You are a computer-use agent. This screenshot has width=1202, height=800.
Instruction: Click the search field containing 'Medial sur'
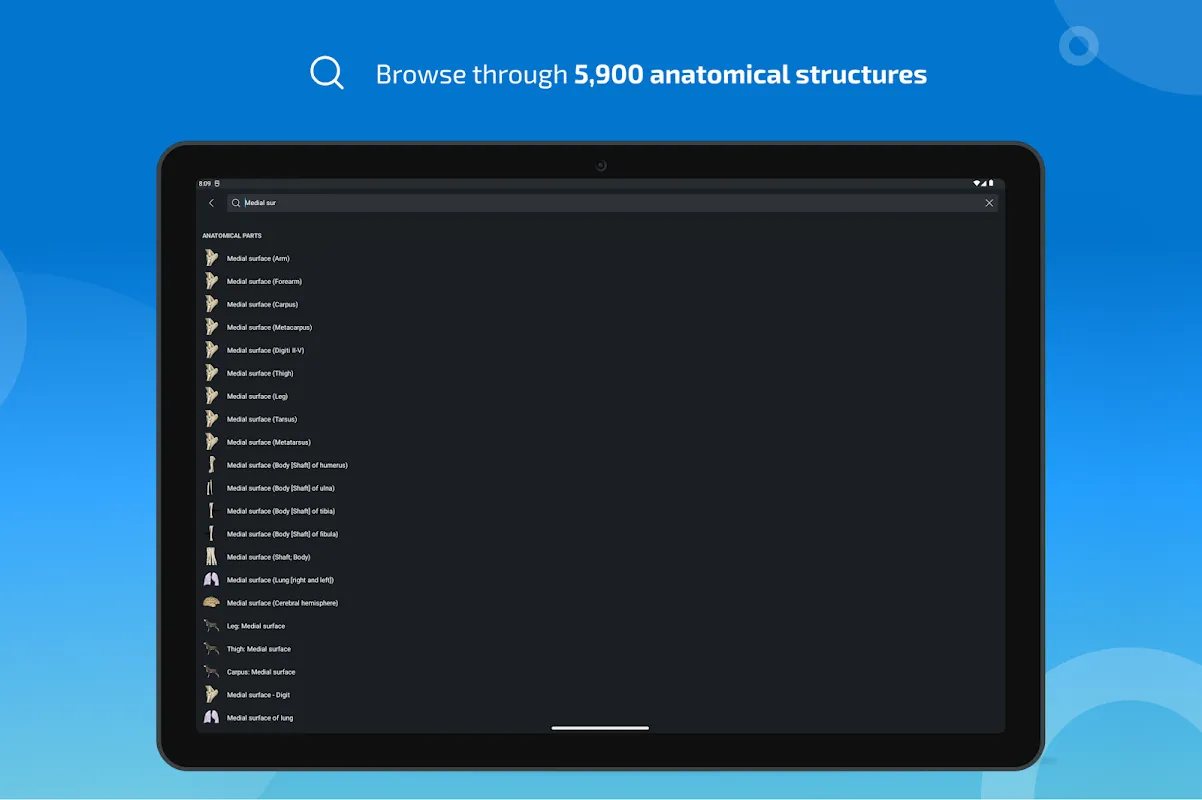pyautogui.click(x=600, y=203)
